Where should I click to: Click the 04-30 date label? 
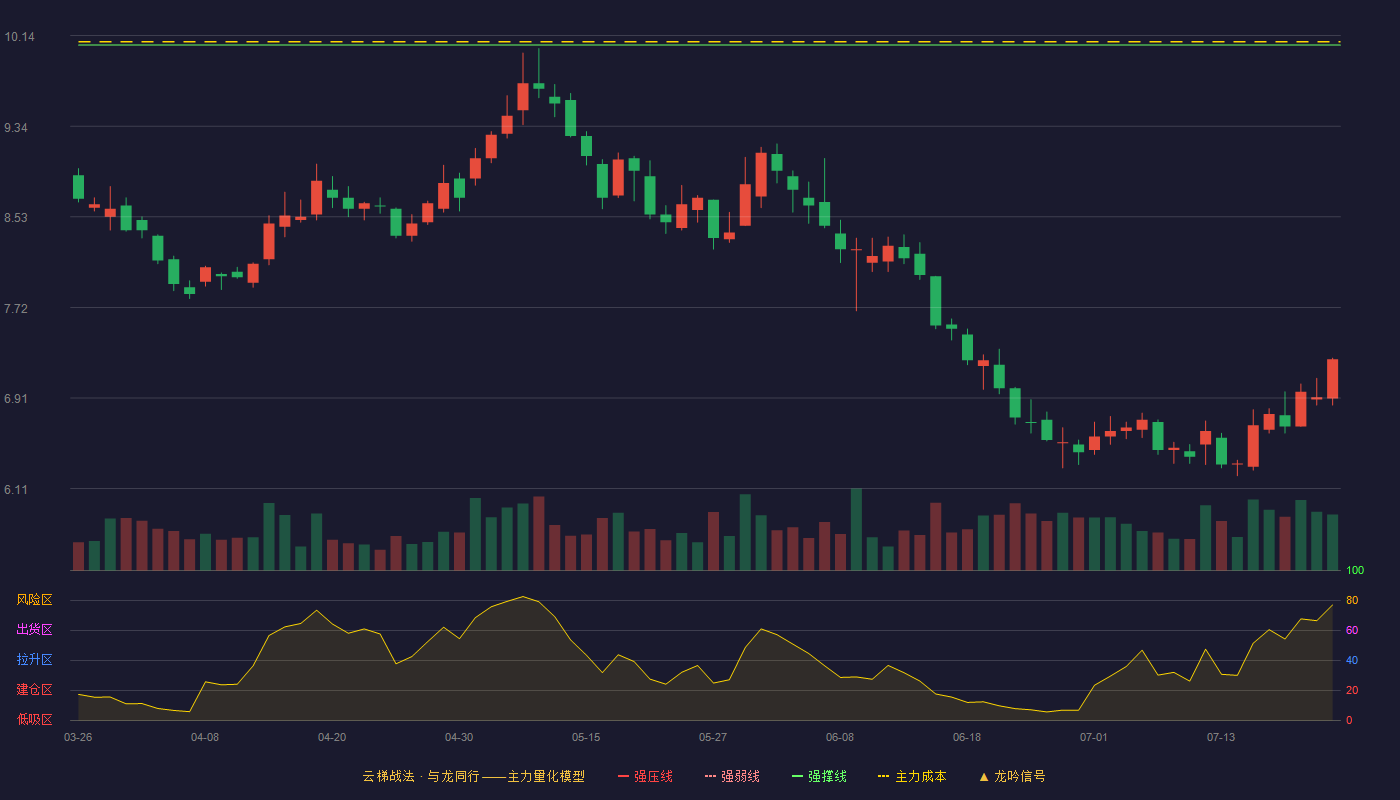[459, 737]
